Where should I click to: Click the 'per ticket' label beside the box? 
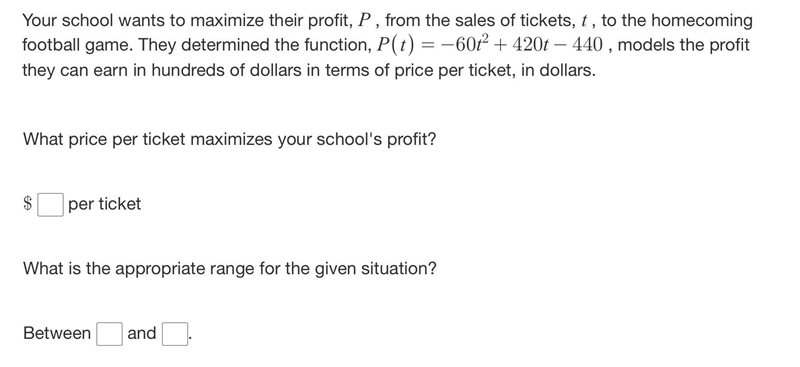[105, 204]
